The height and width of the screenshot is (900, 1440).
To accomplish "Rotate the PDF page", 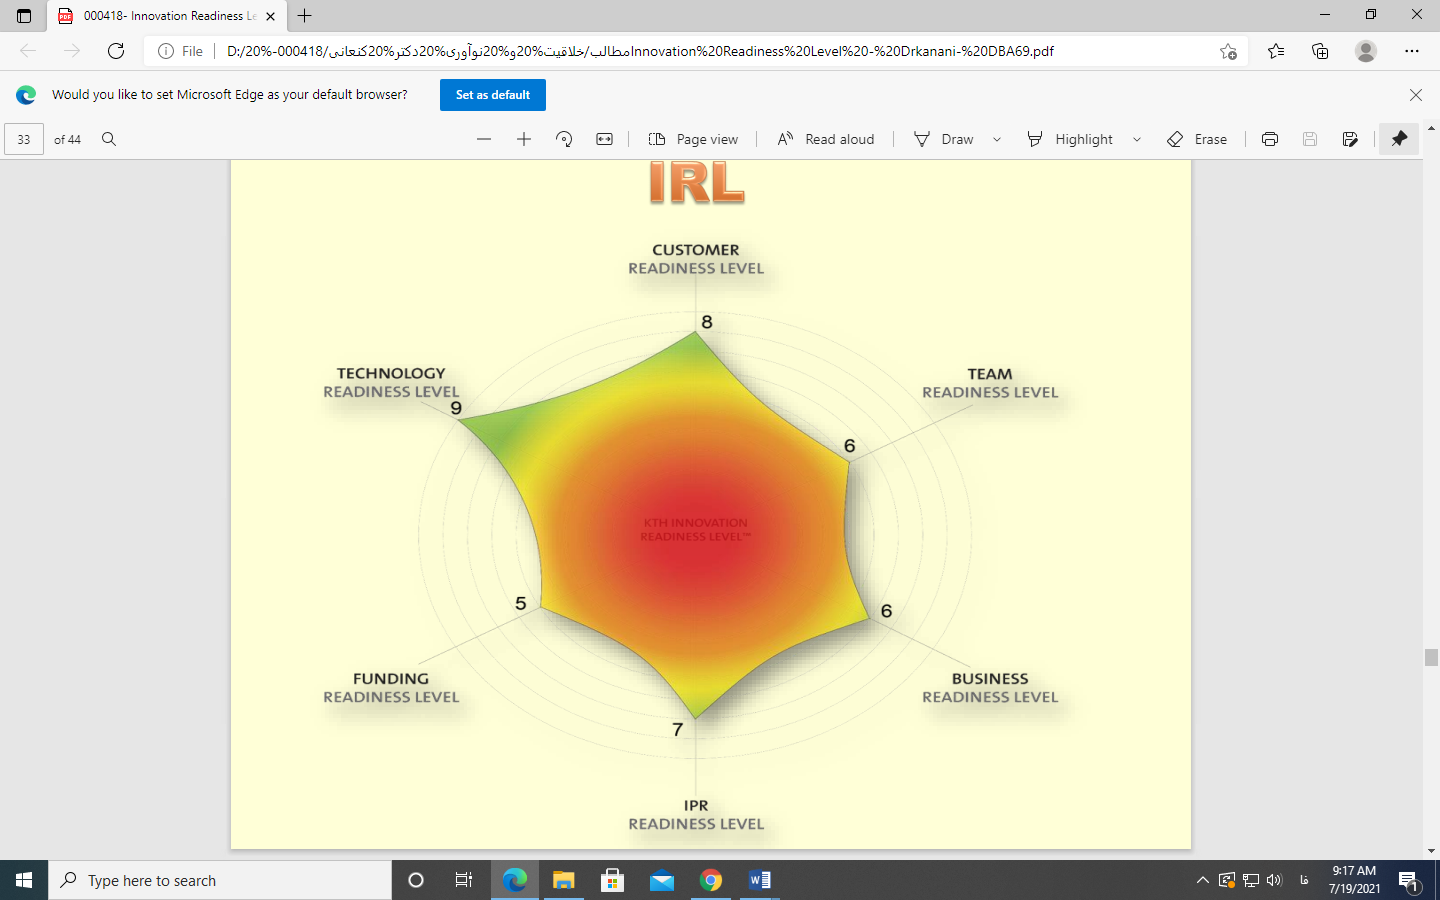I will tap(564, 139).
